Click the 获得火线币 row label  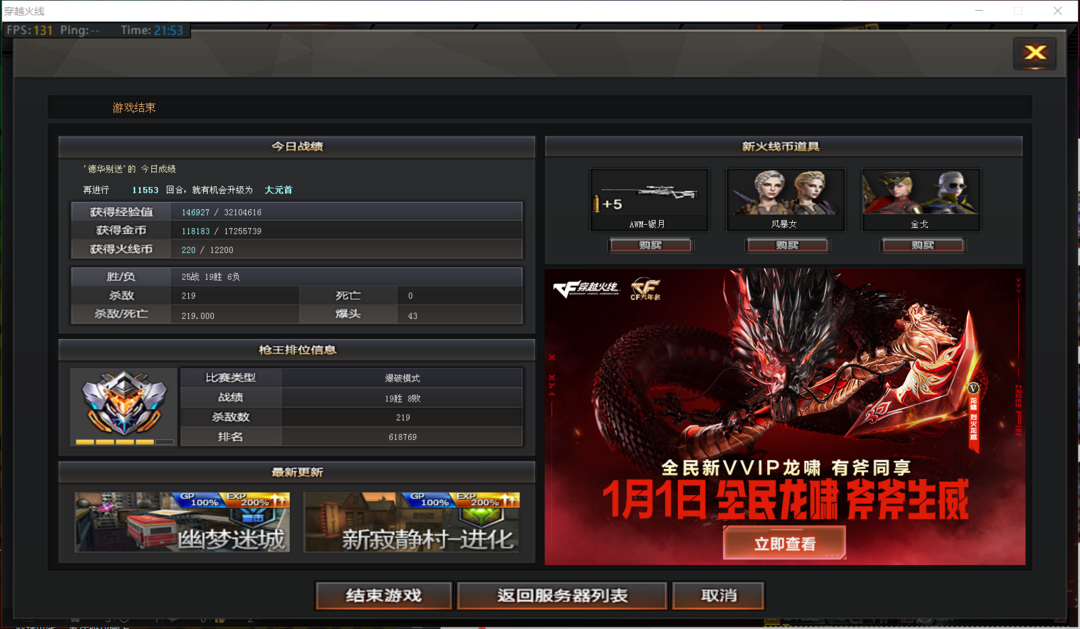coord(121,249)
